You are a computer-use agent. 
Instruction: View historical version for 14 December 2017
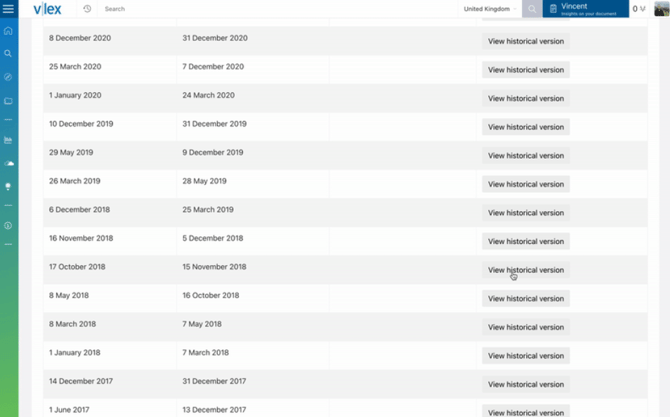[526, 385]
